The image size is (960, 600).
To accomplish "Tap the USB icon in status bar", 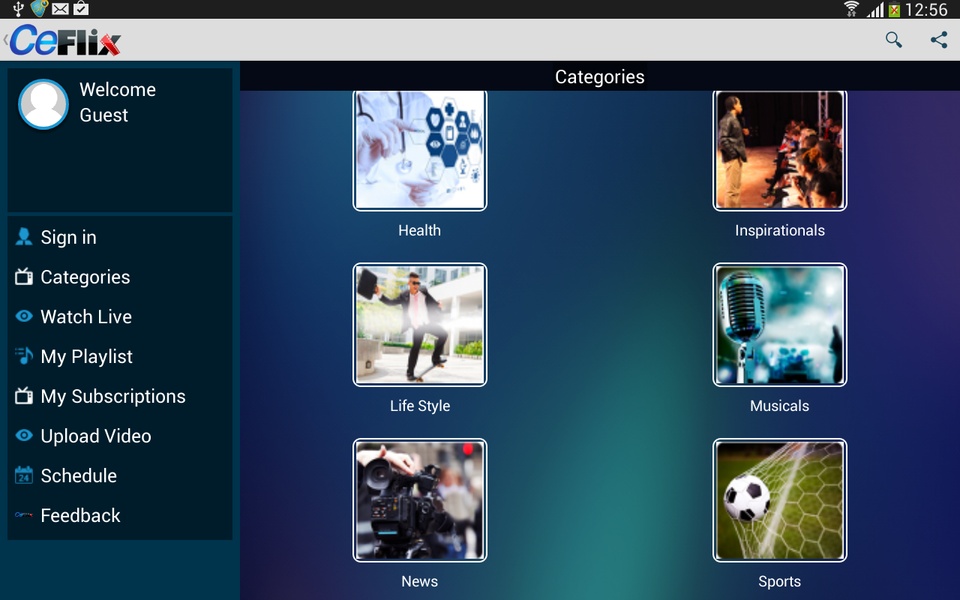I will click(18, 9).
